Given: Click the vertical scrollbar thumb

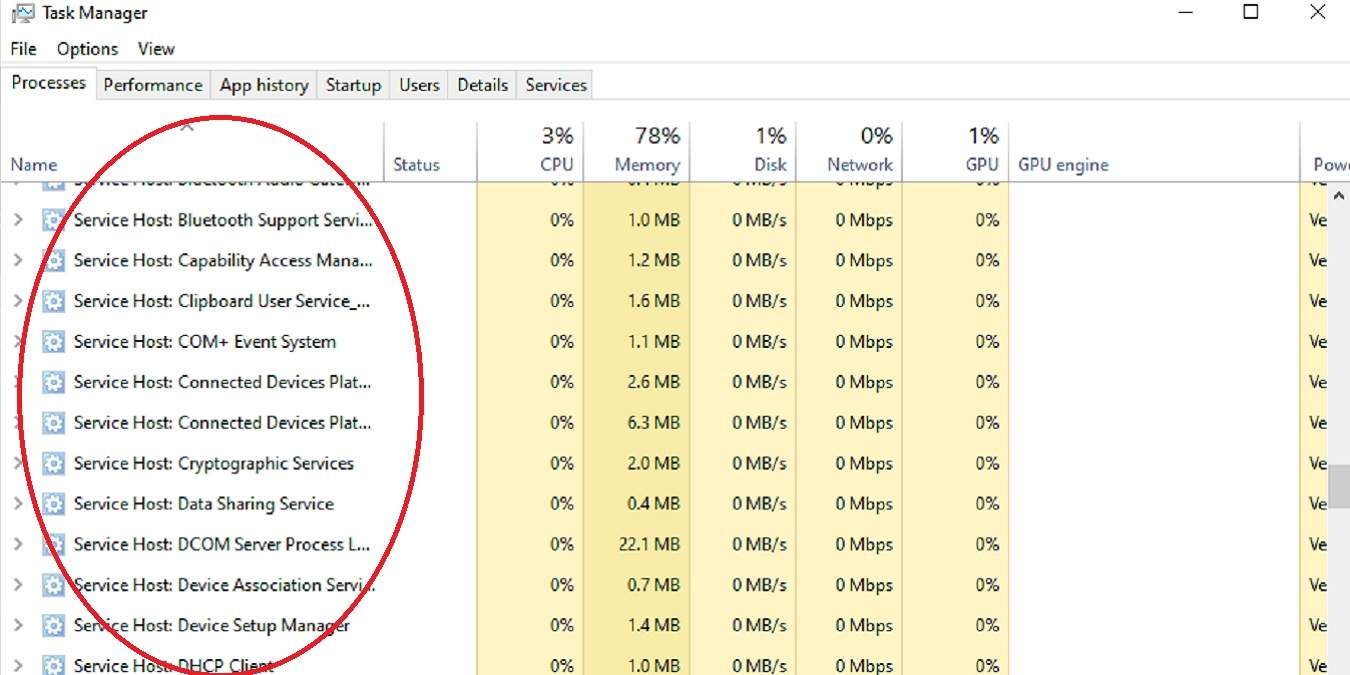Looking at the screenshot, I should [1339, 486].
